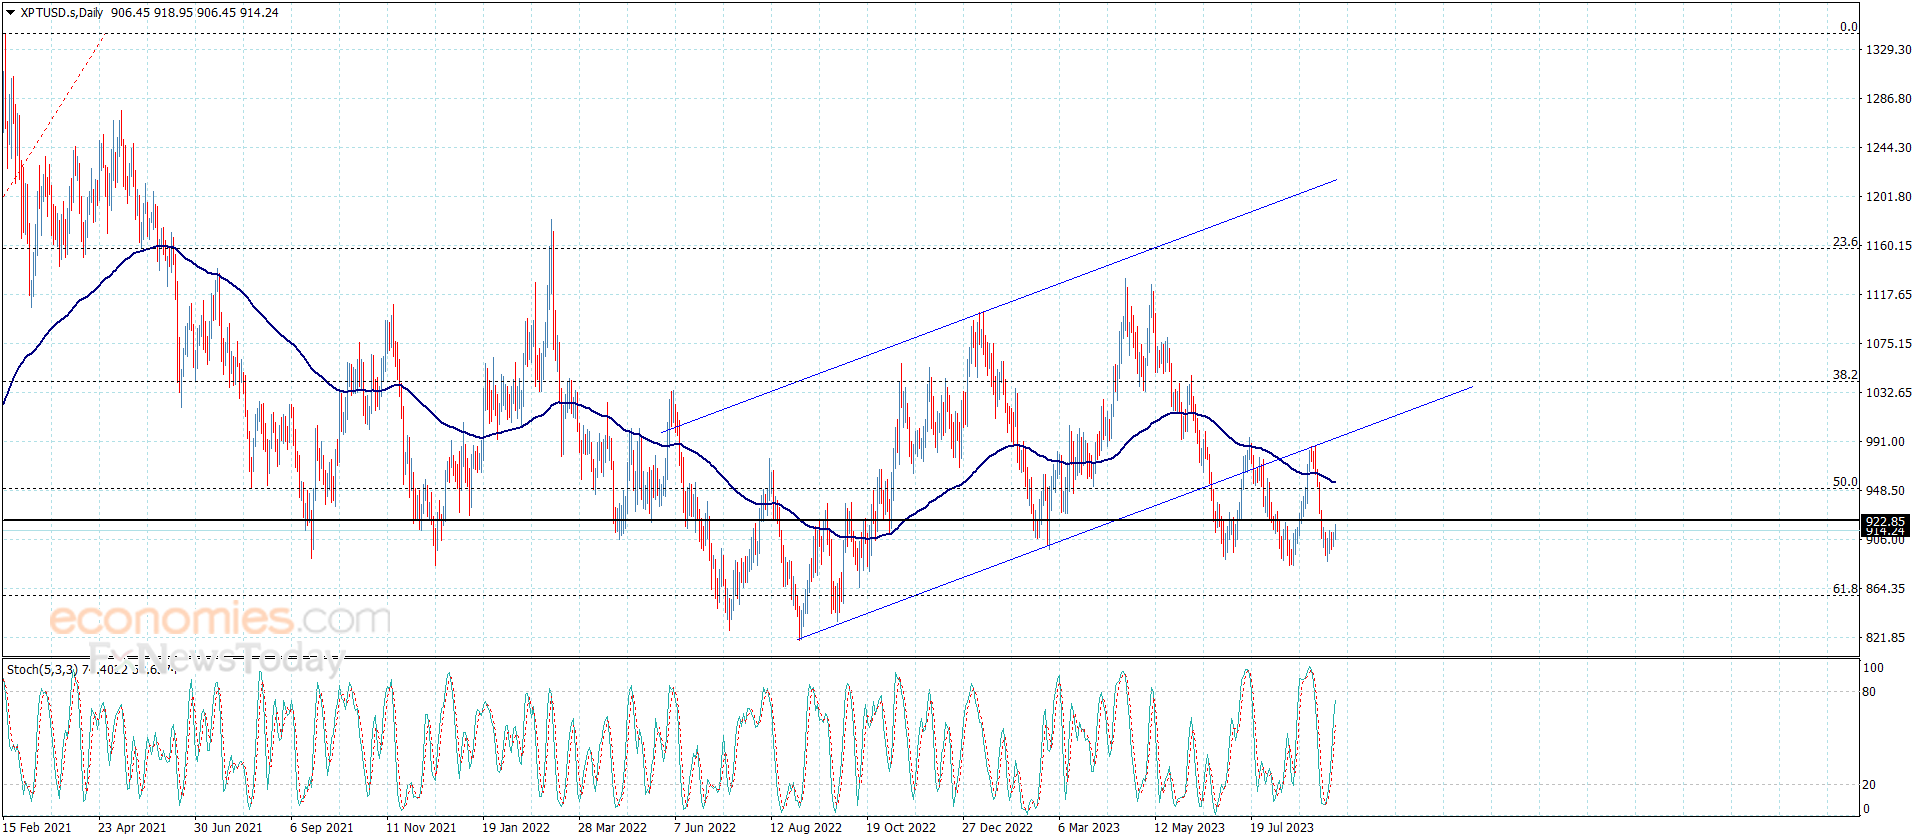
Task: Click the XPTUSD.s,Daily chart title
Action: point(62,13)
